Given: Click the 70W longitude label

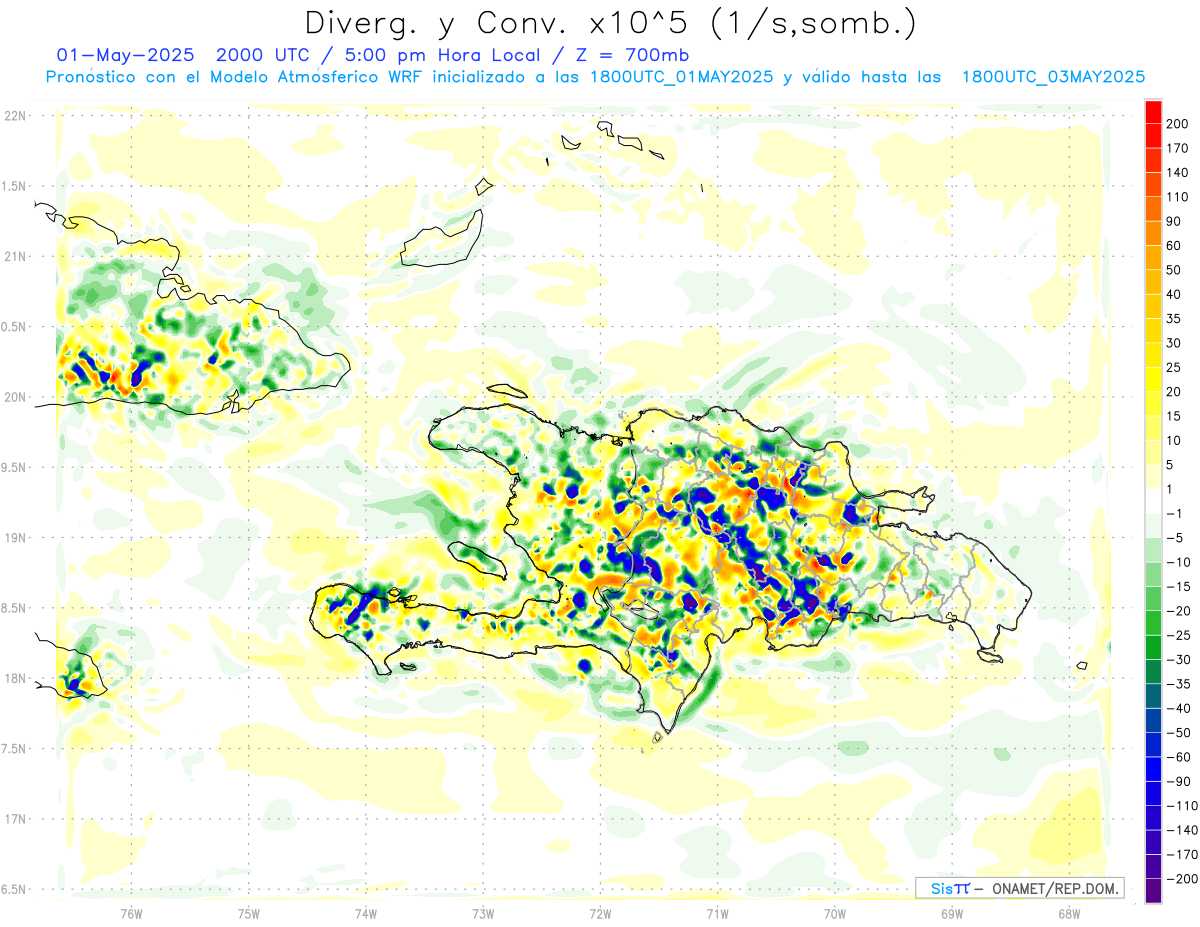Looking at the screenshot, I should pyautogui.click(x=834, y=914).
